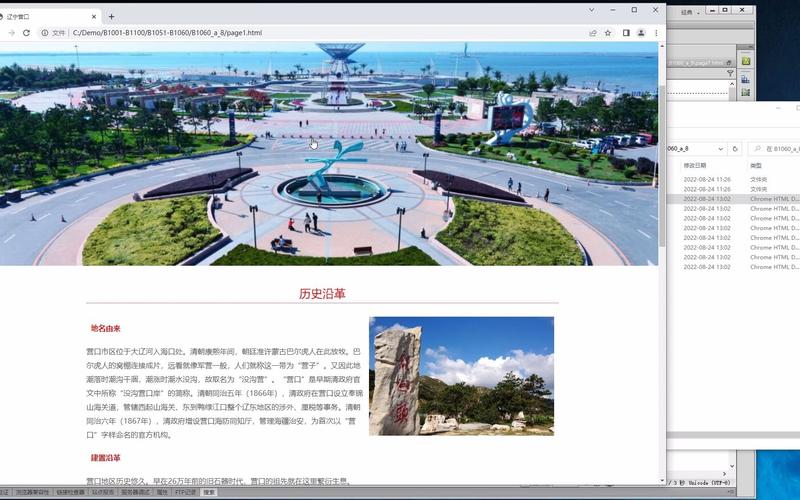Viewport: 800px width, 500px height.
Task: Click the 地名由来 subheading
Action: (x=106, y=329)
